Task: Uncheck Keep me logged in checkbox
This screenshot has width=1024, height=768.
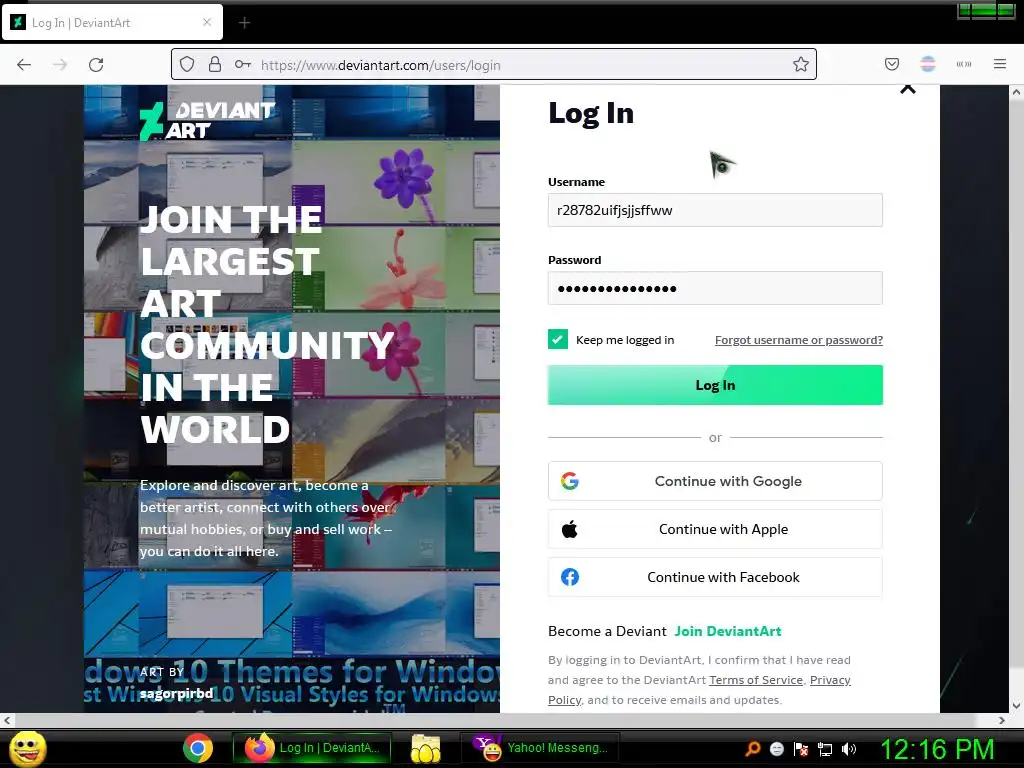Action: (x=558, y=339)
